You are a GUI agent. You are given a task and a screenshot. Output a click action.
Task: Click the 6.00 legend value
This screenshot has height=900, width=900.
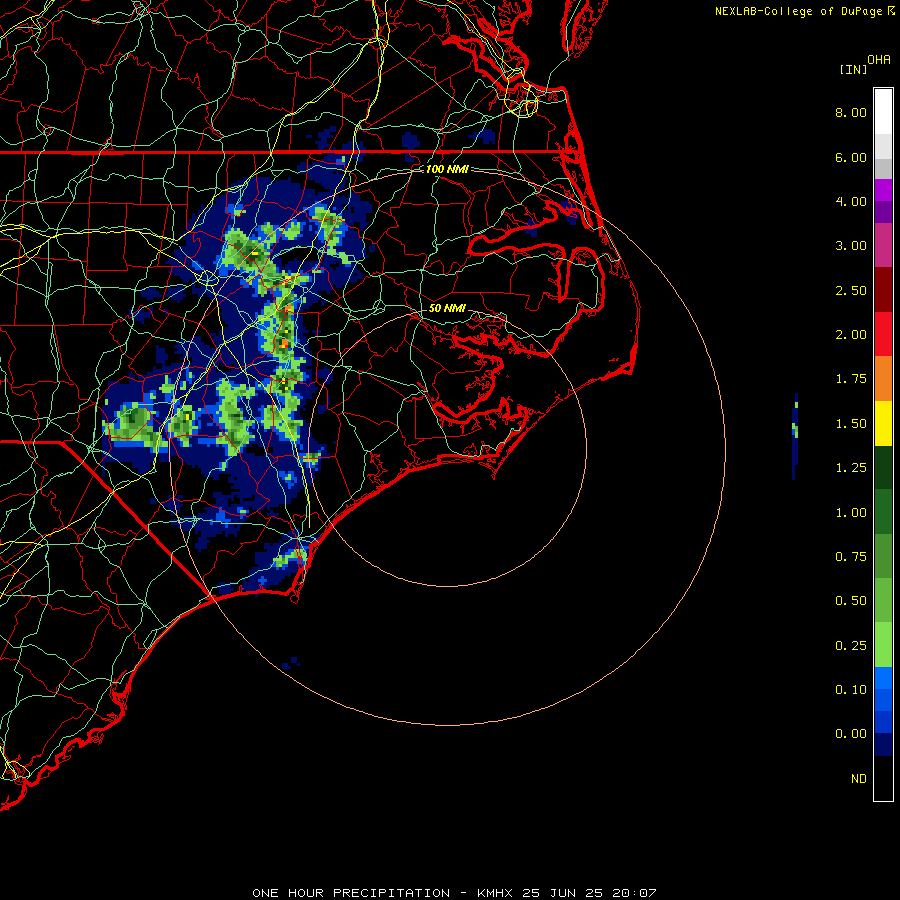pyautogui.click(x=851, y=157)
